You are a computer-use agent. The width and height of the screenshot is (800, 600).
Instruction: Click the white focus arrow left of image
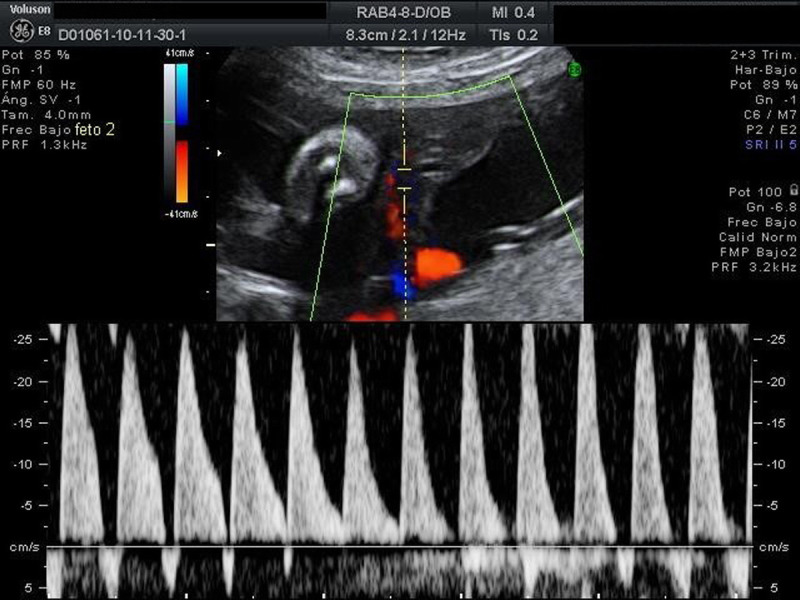220,153
